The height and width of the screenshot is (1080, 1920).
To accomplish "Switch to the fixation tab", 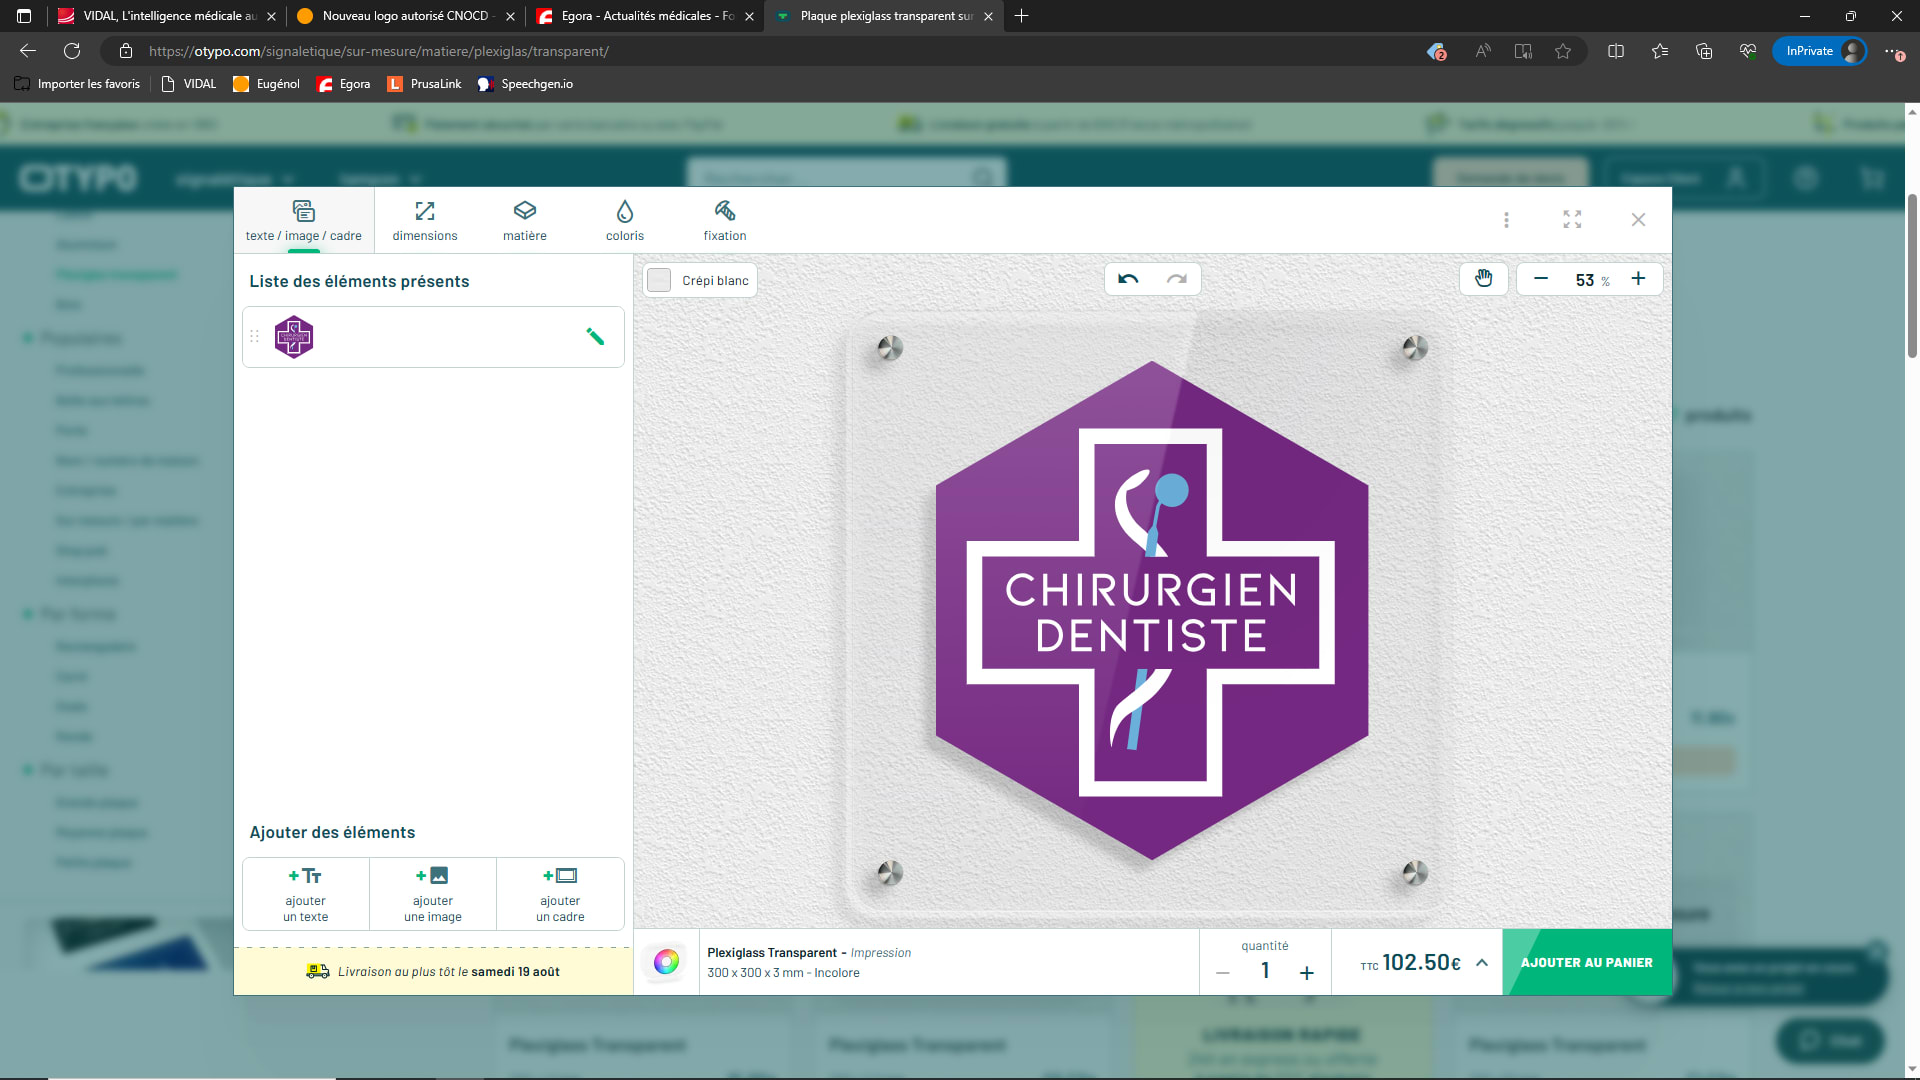I will point(725,220).
